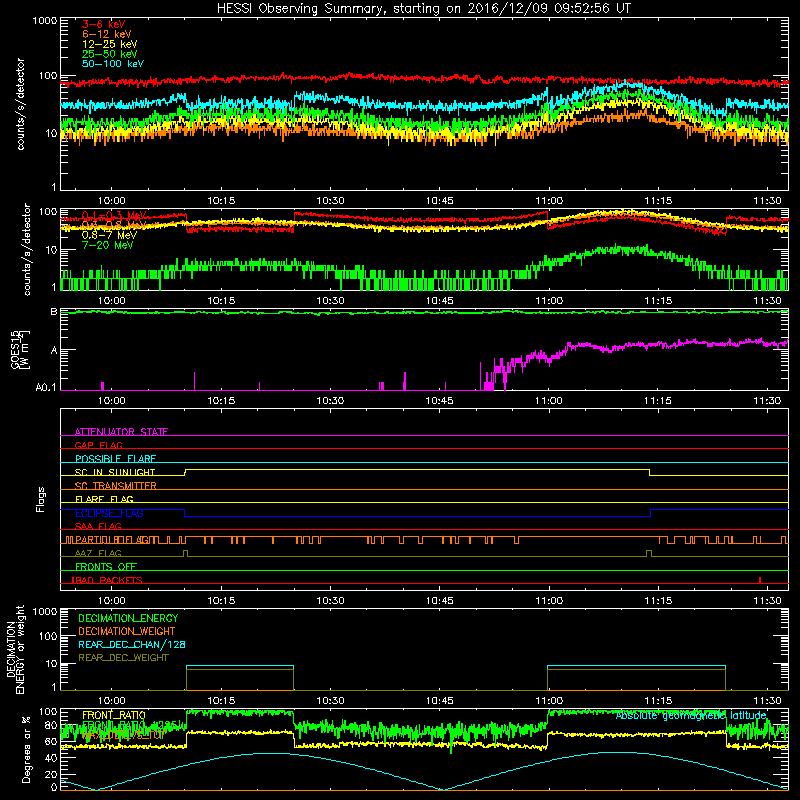Click the red bad packets spike marker near 11:29

pyautogui.click(x=760, y=580)
